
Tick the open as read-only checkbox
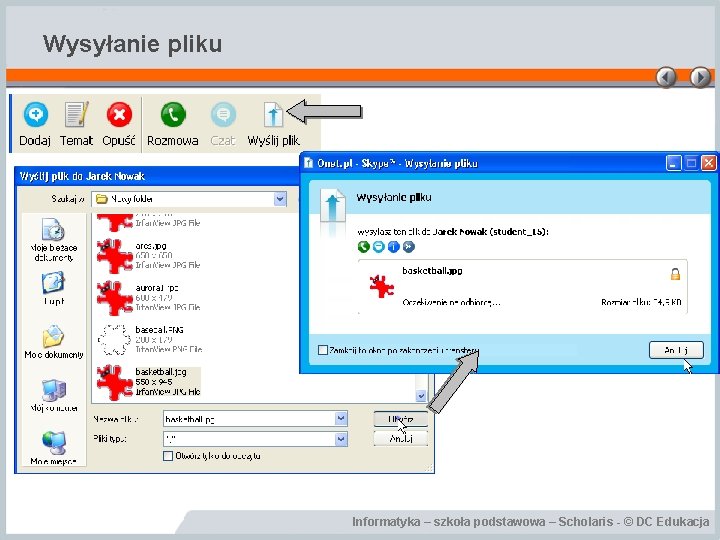point(168,456)
